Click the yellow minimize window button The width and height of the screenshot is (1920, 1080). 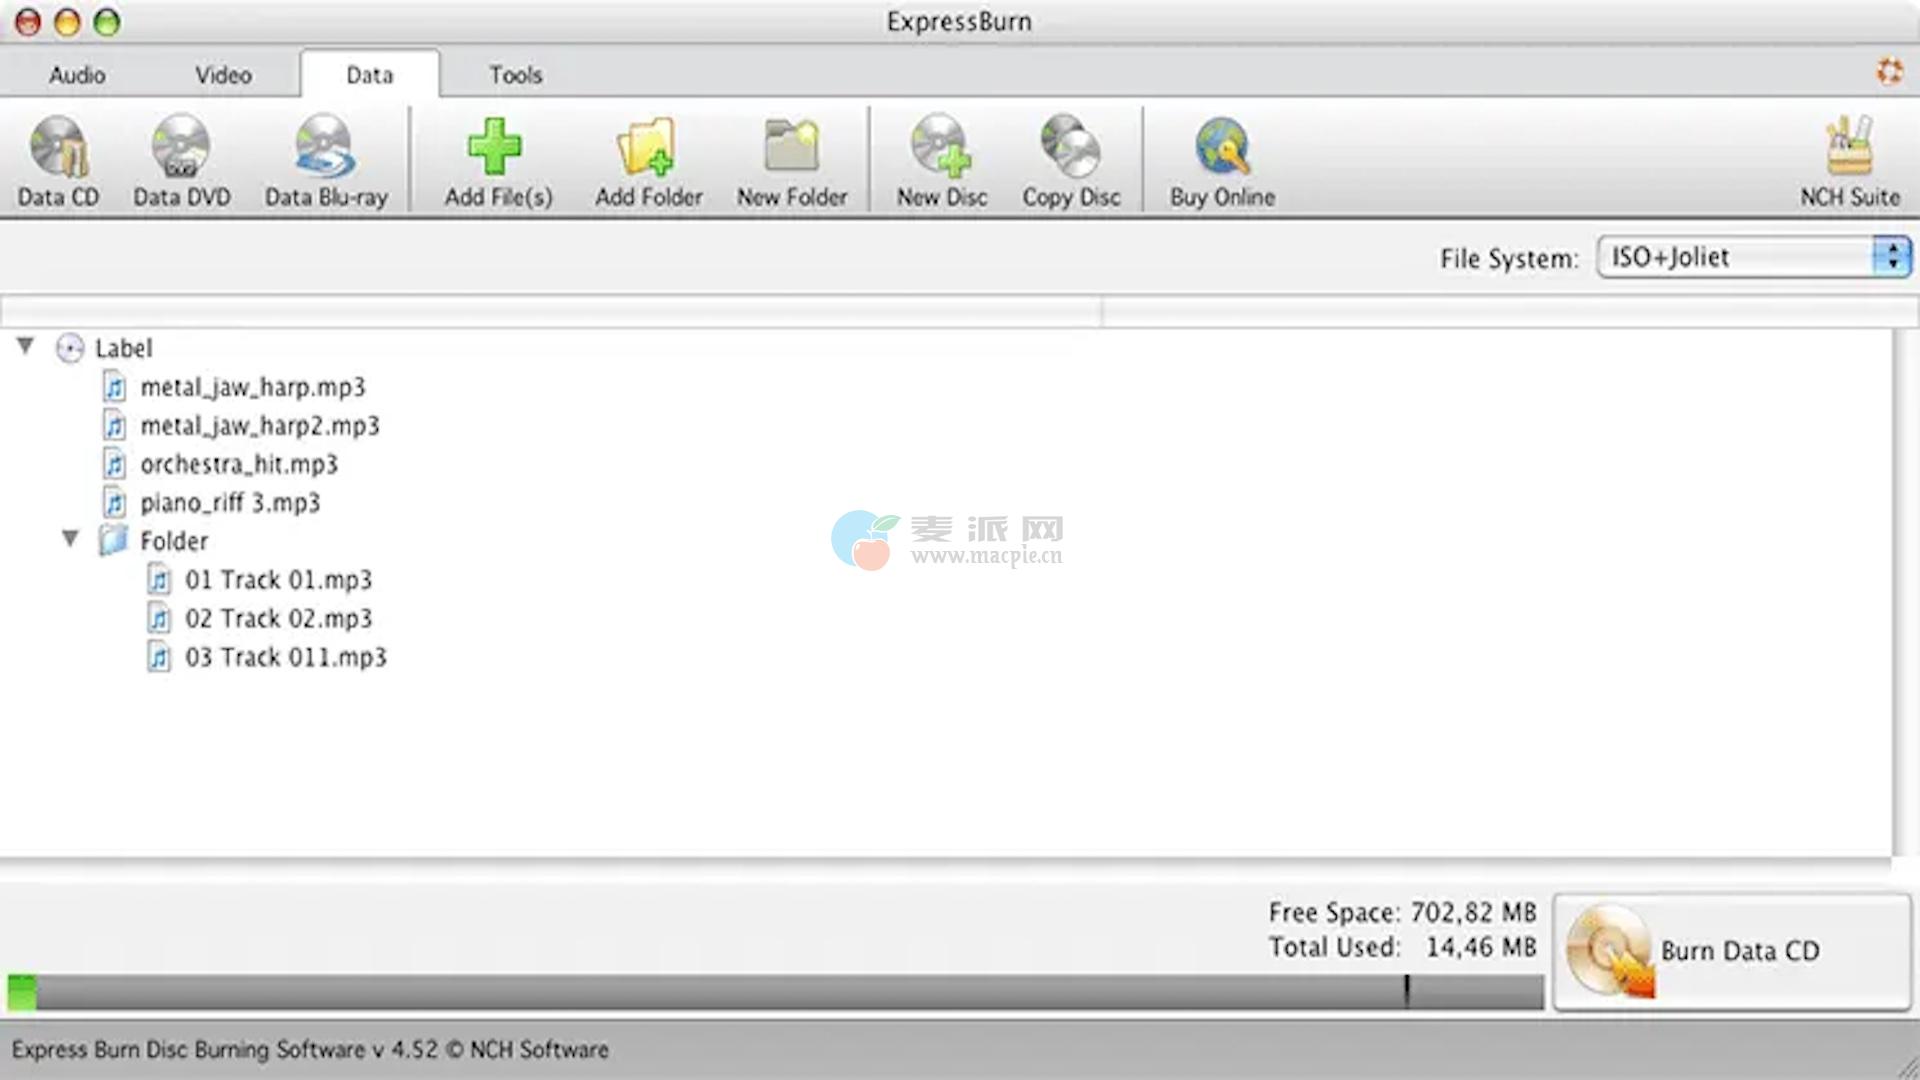(67, 22)
